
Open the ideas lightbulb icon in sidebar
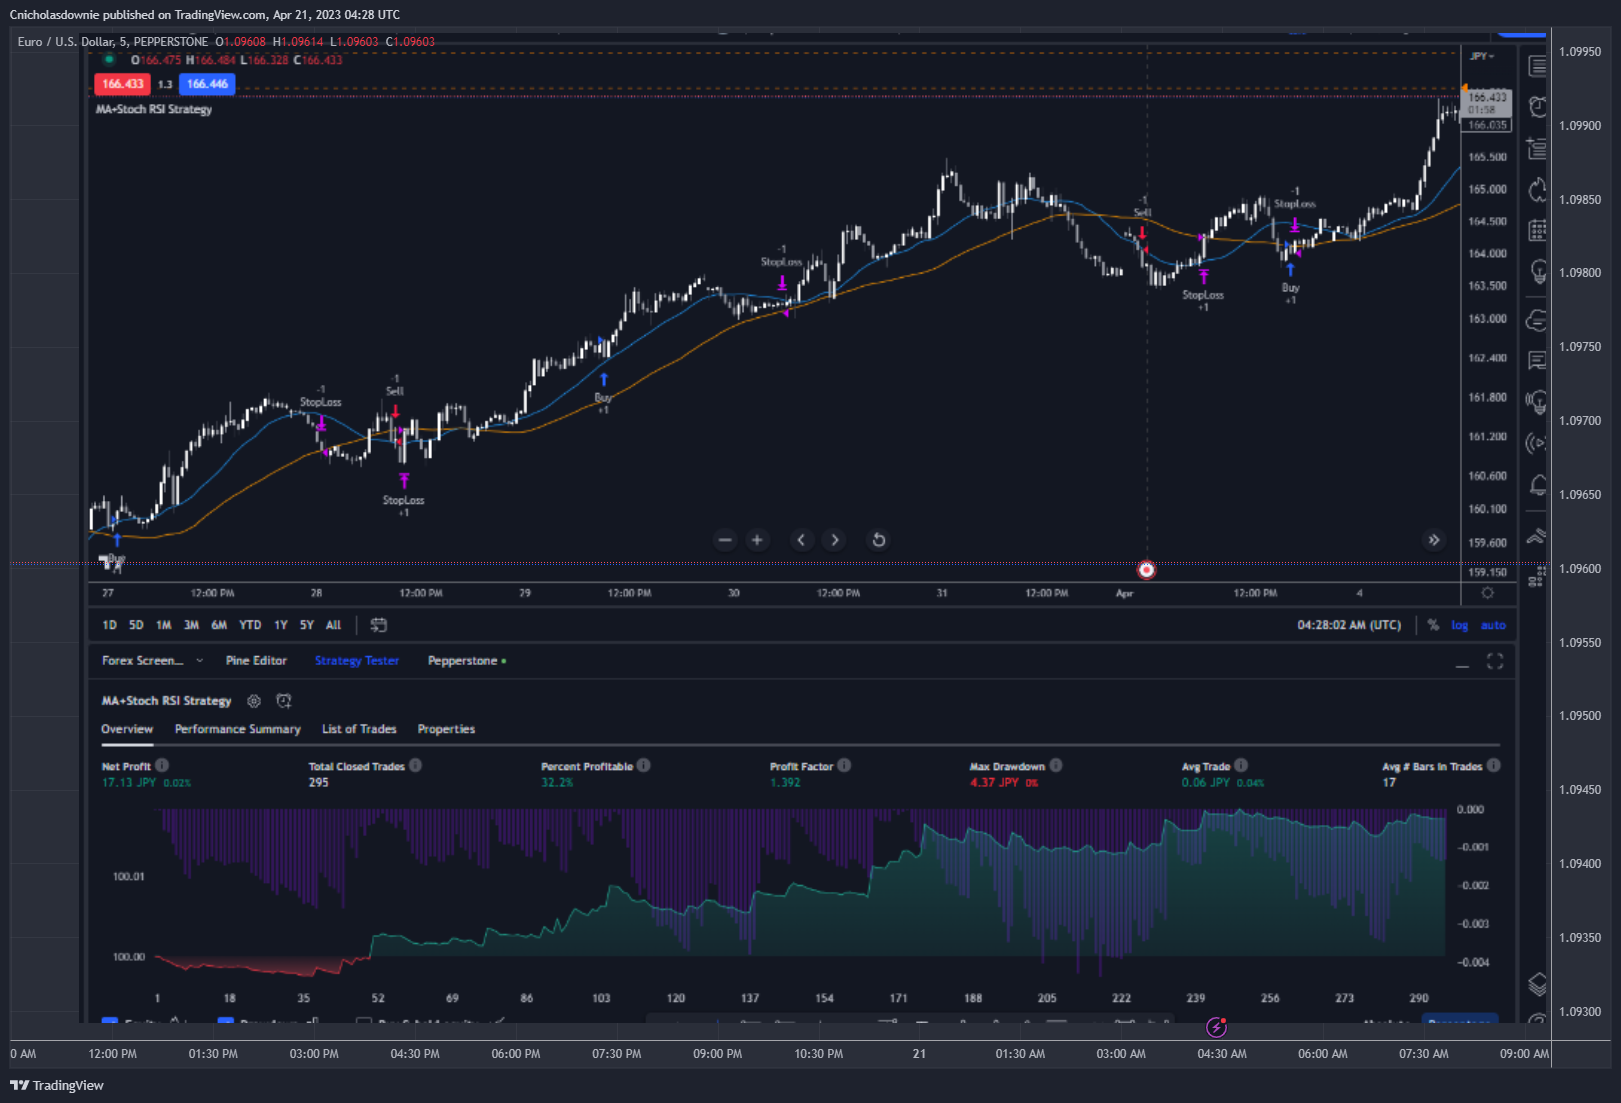click(1537, 272)
